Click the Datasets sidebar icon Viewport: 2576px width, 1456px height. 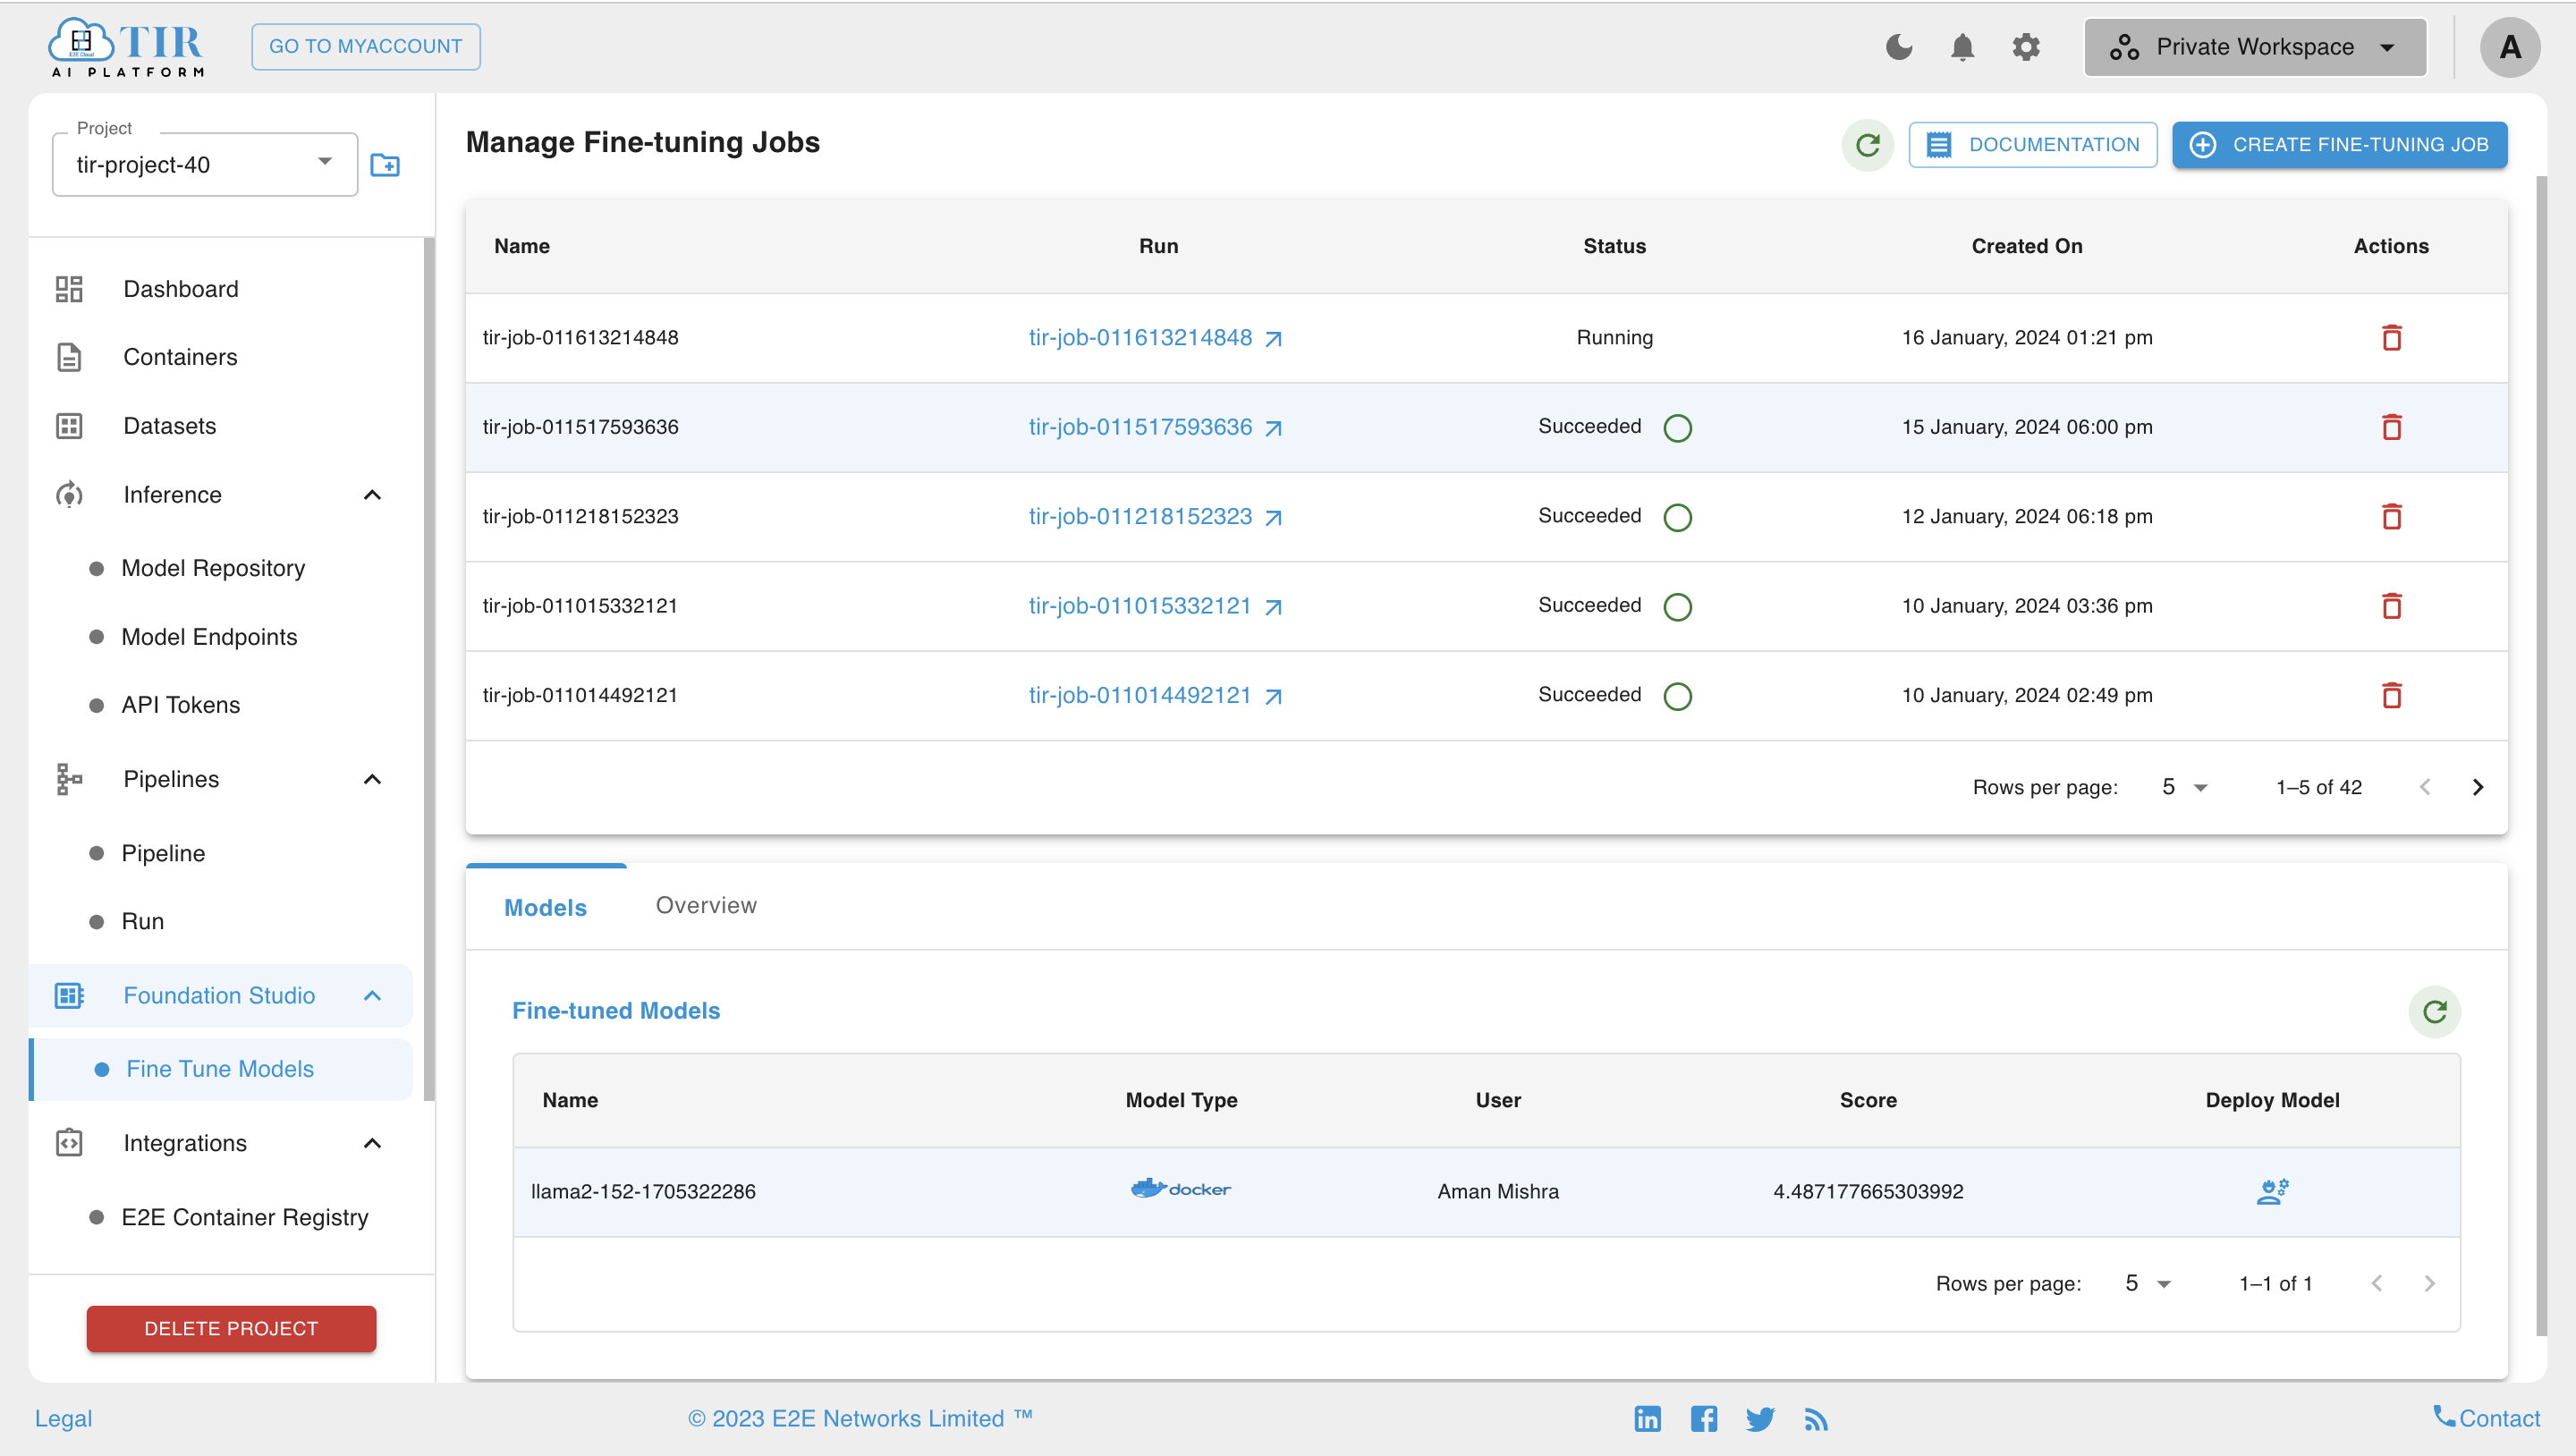point(69,426)
